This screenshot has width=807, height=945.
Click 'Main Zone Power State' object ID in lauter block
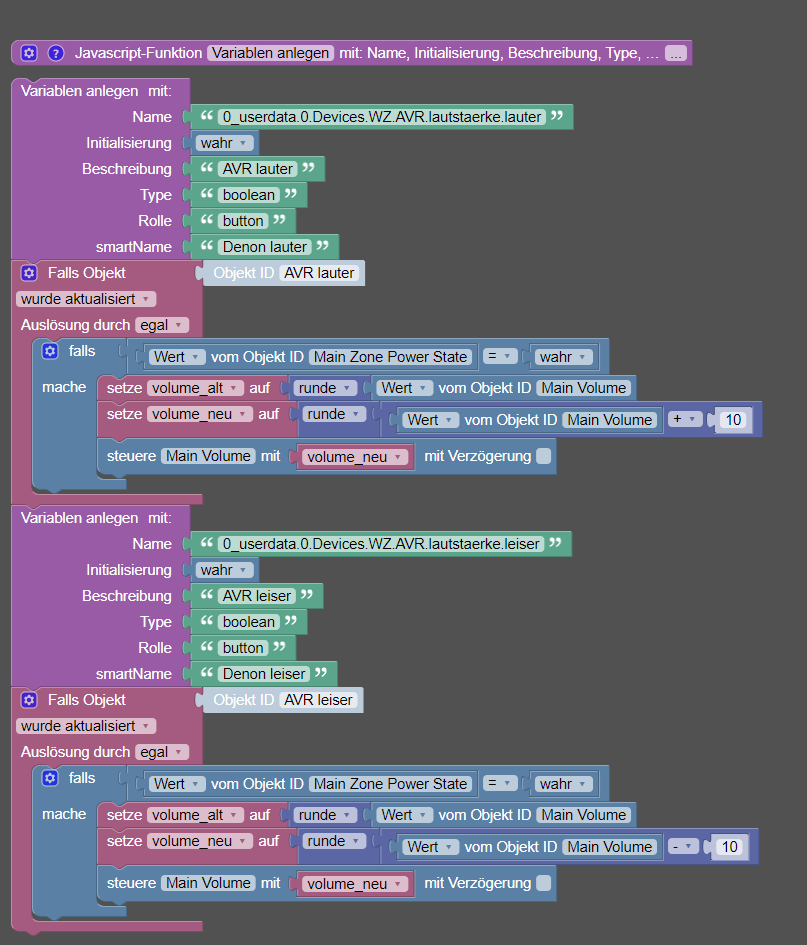click(391, 357)
